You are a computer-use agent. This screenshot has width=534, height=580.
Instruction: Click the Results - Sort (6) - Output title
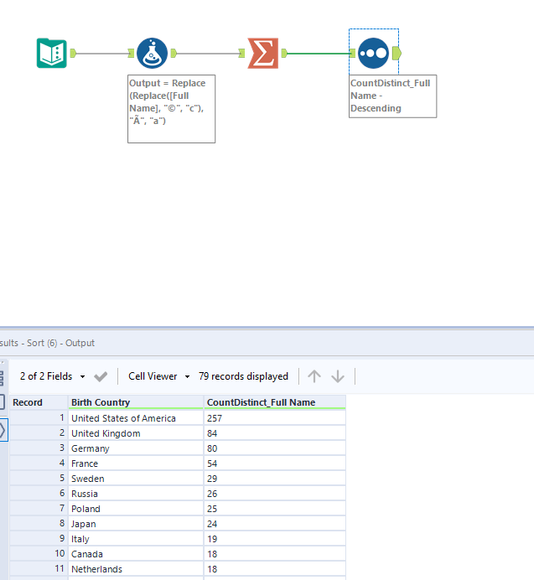click(47, 343)
